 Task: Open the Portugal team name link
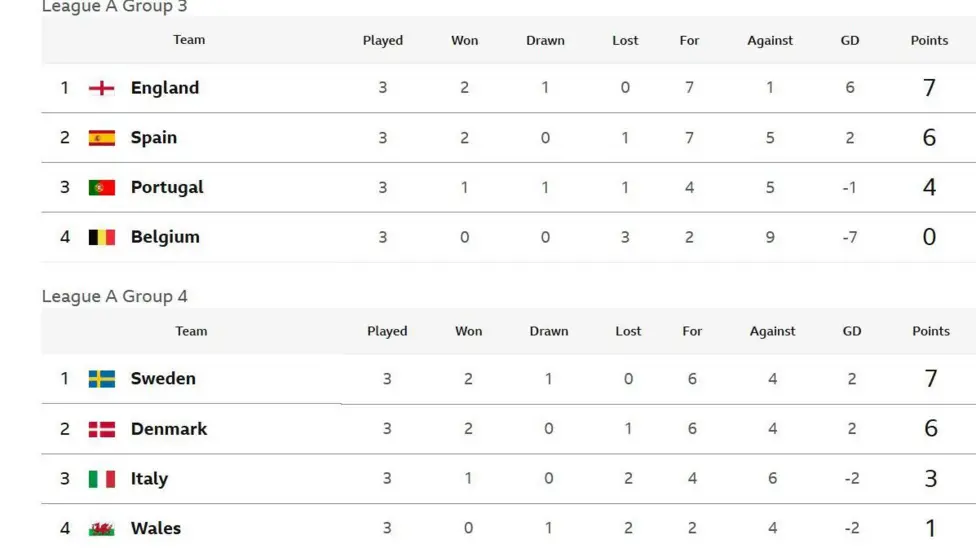click(x=167, y=187)
